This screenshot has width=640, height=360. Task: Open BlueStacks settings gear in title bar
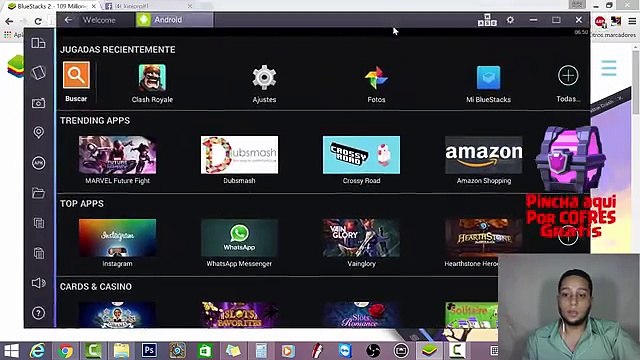point(510,20)
